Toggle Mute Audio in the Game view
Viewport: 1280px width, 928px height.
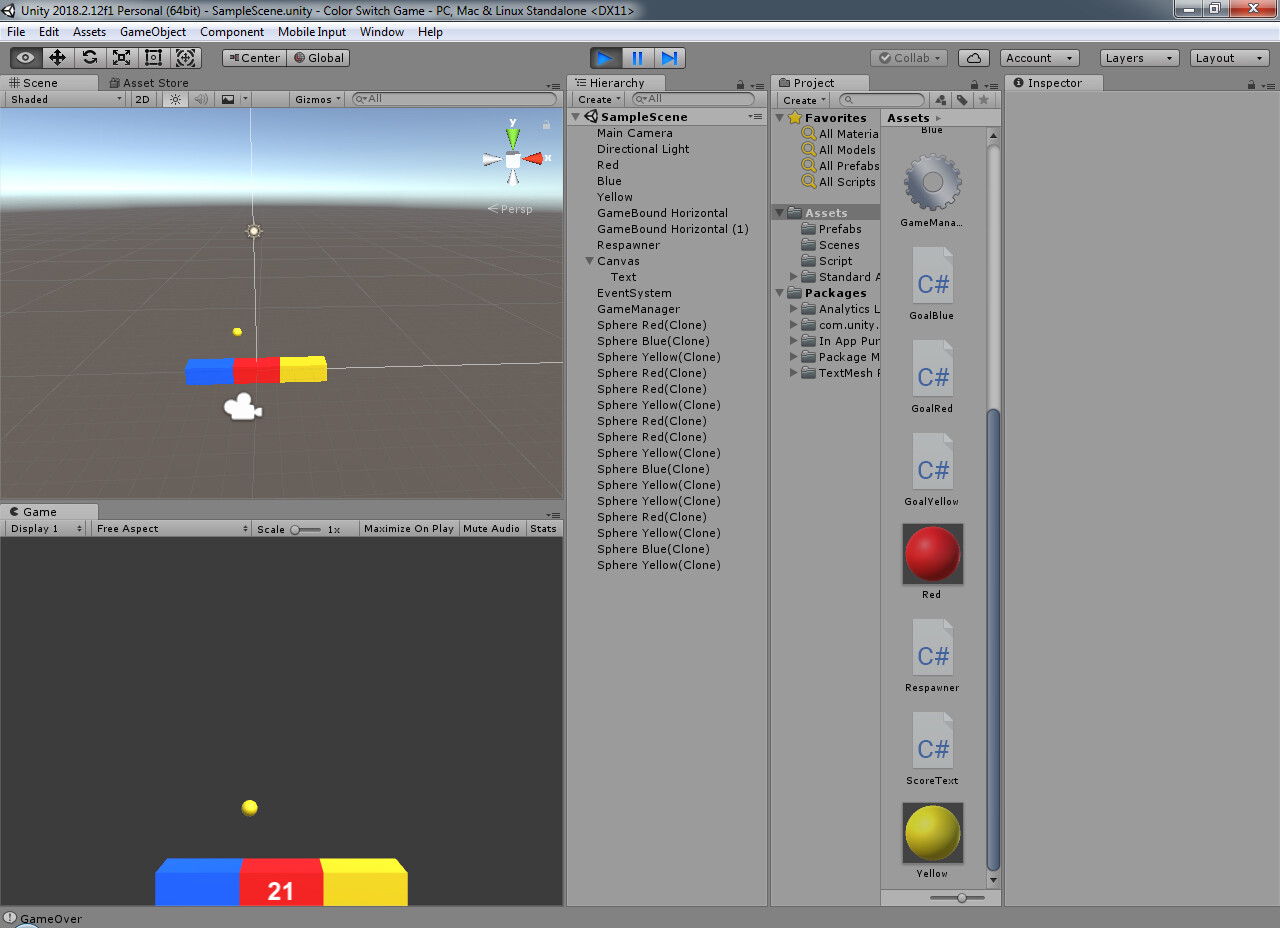[491, 528]
